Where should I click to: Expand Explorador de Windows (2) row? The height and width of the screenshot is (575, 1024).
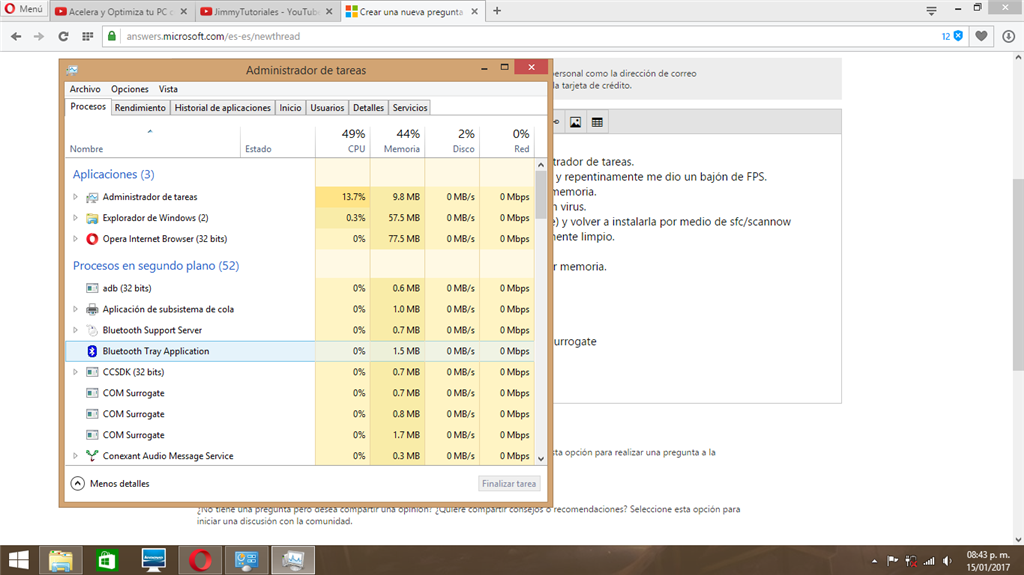coord(75,218)
